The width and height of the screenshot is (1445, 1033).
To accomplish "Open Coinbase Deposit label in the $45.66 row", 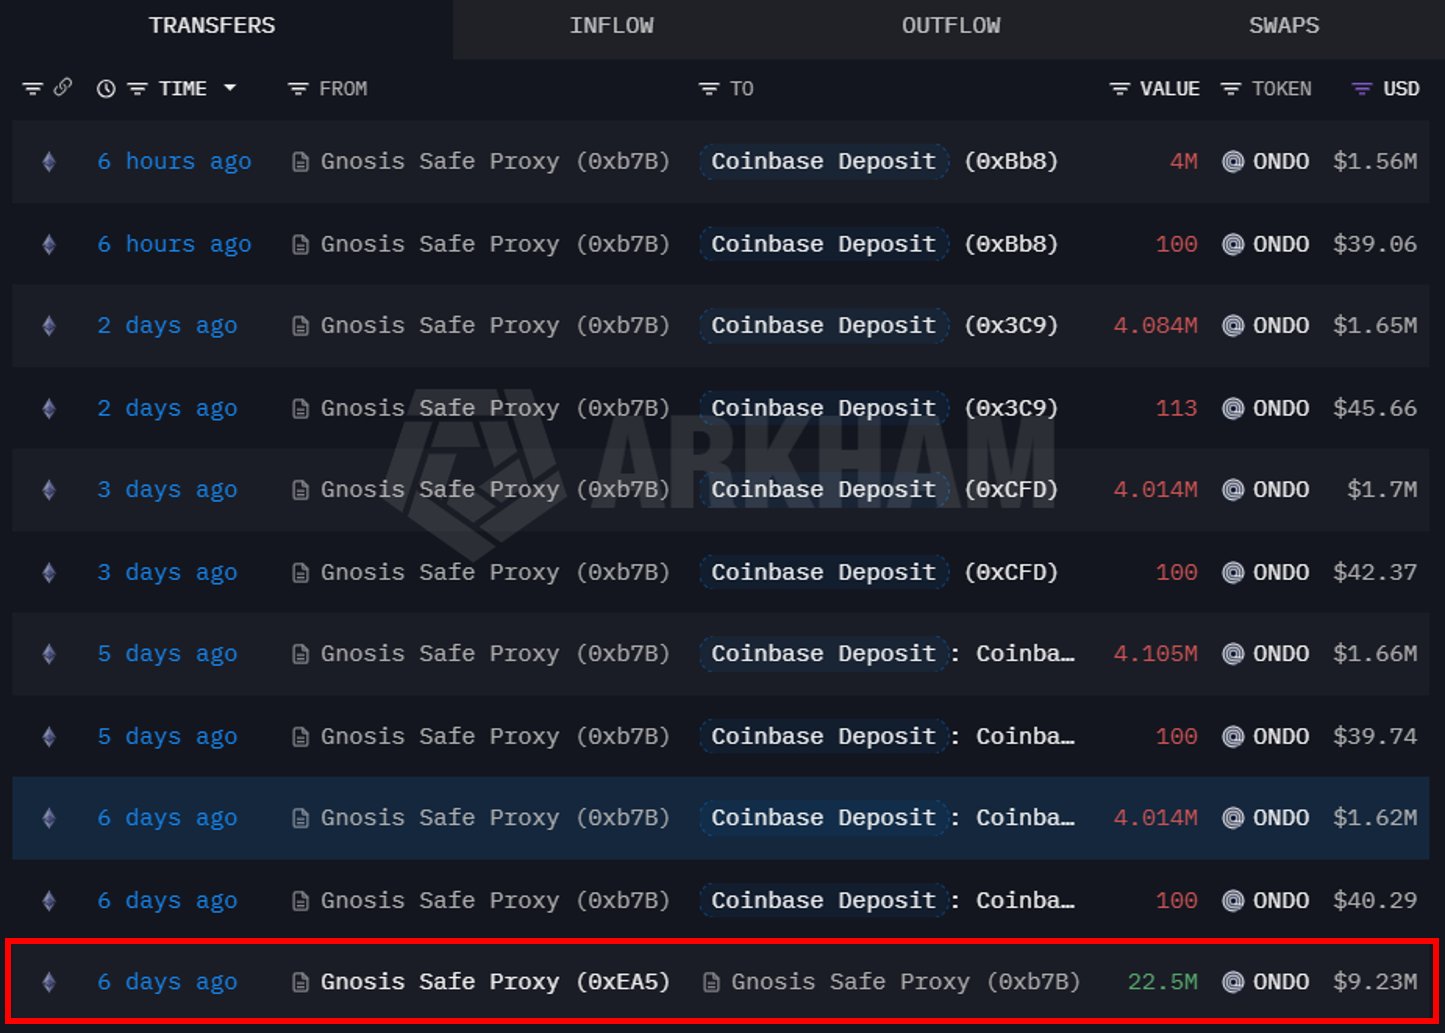I will [x=824, y=409].
